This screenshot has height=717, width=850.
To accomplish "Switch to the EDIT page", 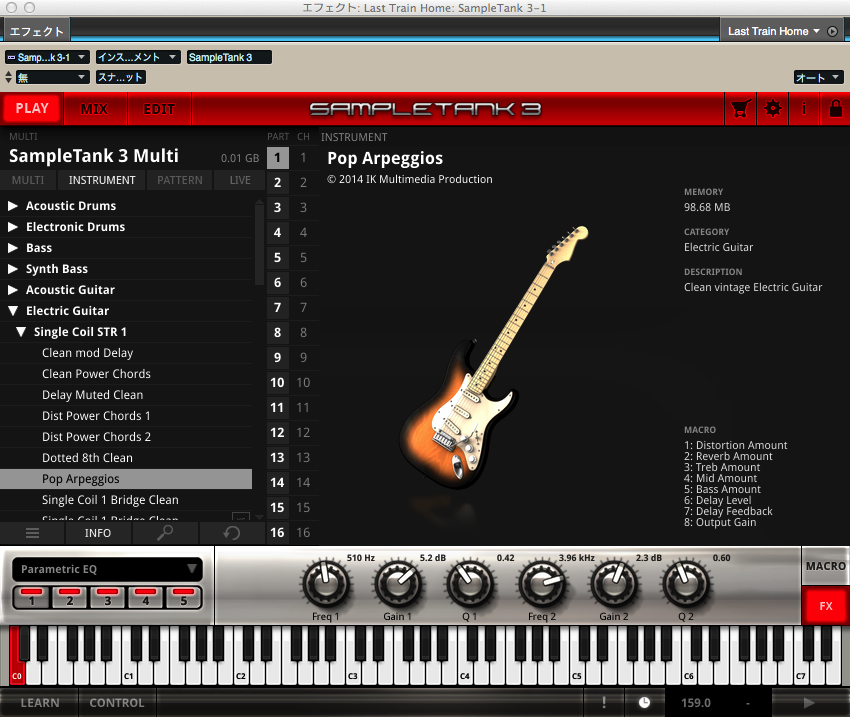I will (159, 109).
